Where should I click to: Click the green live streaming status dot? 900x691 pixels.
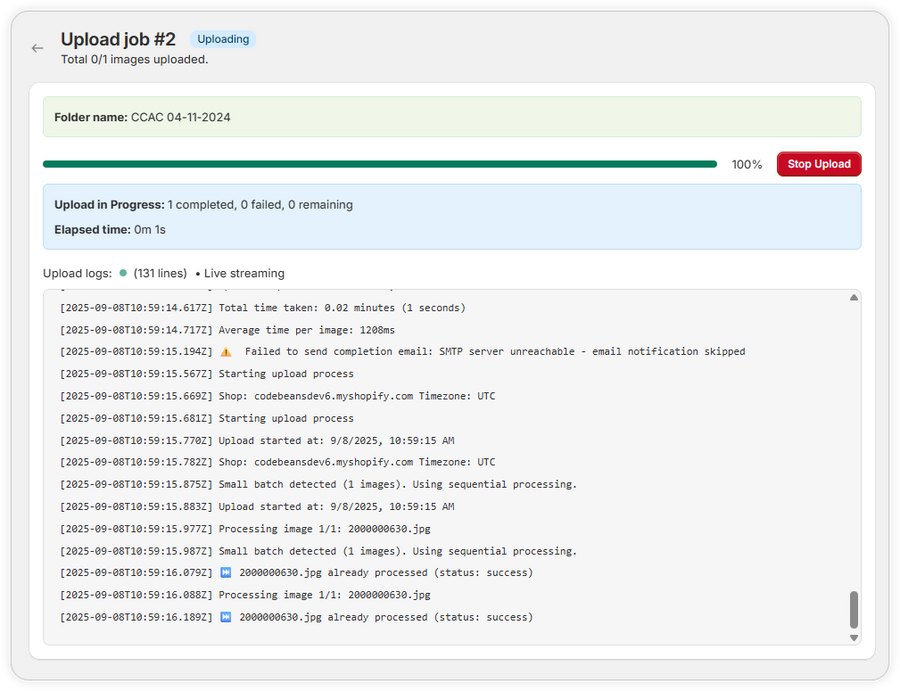click(123, 273)
